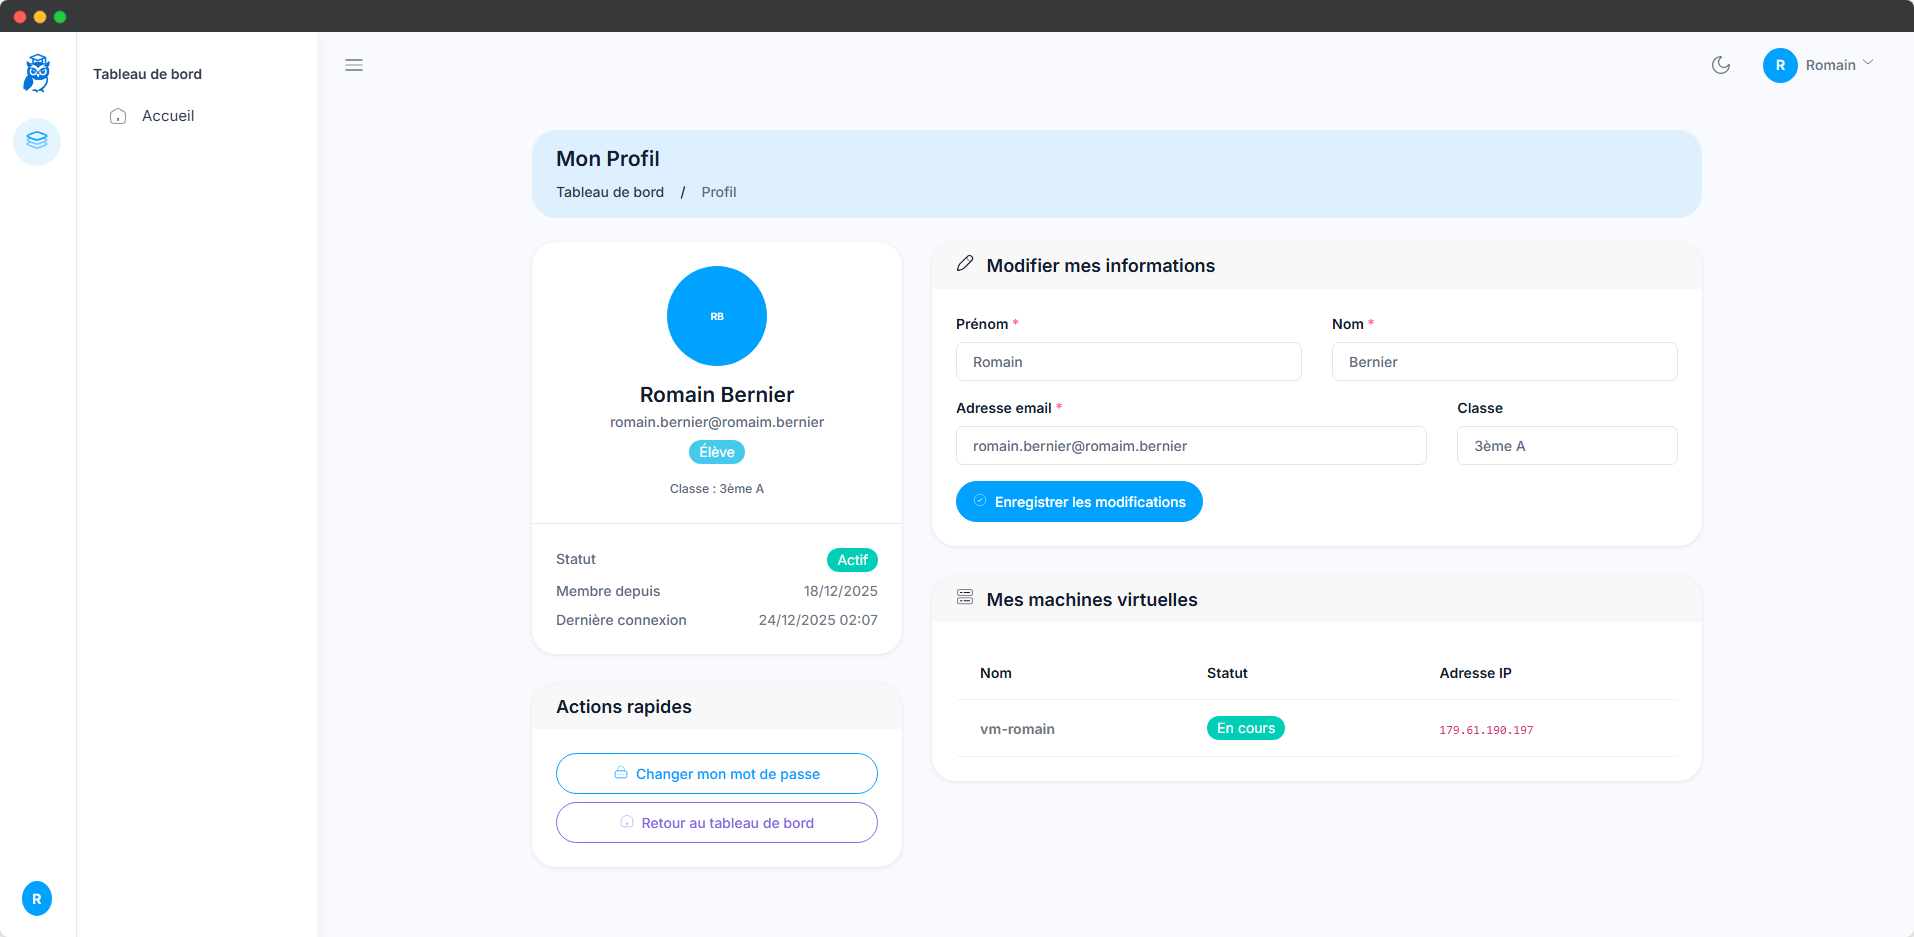Image resolution: width=1914 pixels, height=937 pixels.
Task: Click the home icon next to Accueil
Action: pyautogui.click(x=118, y=116)
